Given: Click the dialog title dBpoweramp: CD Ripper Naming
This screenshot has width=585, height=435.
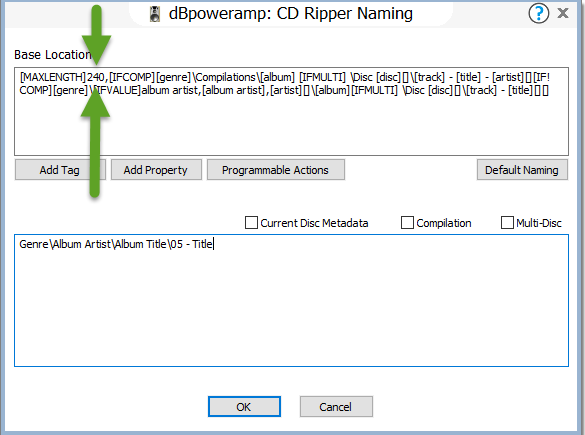Looking at the screenshot, I should tap(291, 13).
